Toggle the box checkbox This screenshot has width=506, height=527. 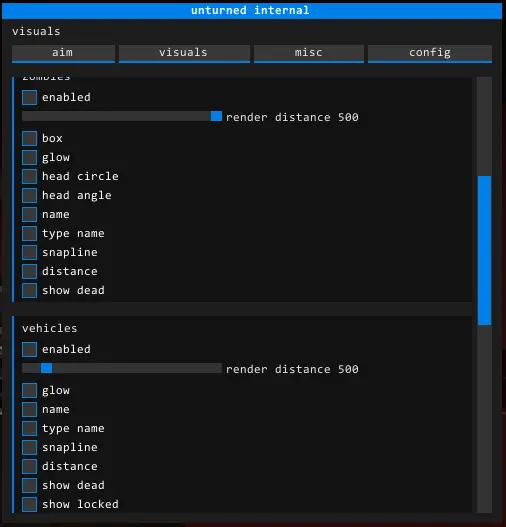click(x=30, y=138)
